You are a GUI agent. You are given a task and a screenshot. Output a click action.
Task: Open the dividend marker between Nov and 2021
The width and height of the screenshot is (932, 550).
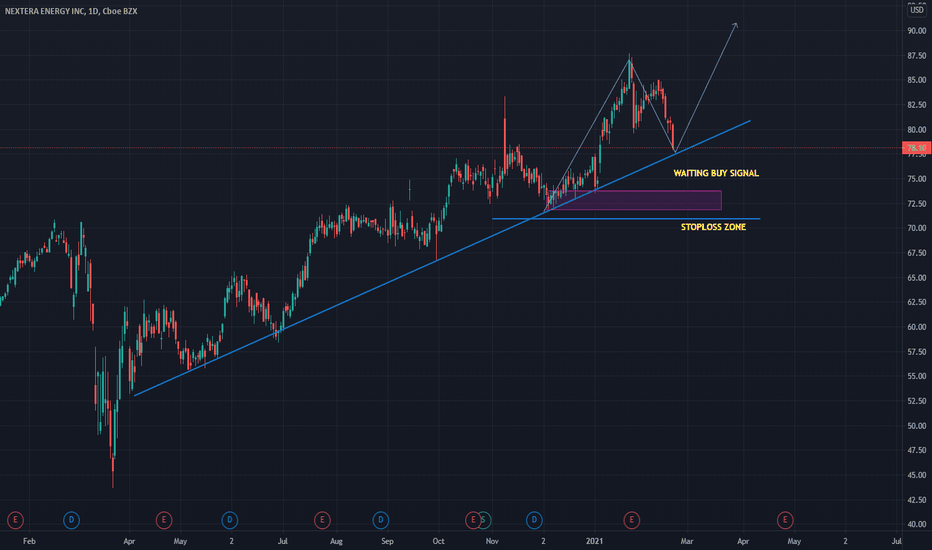[534, 520]
